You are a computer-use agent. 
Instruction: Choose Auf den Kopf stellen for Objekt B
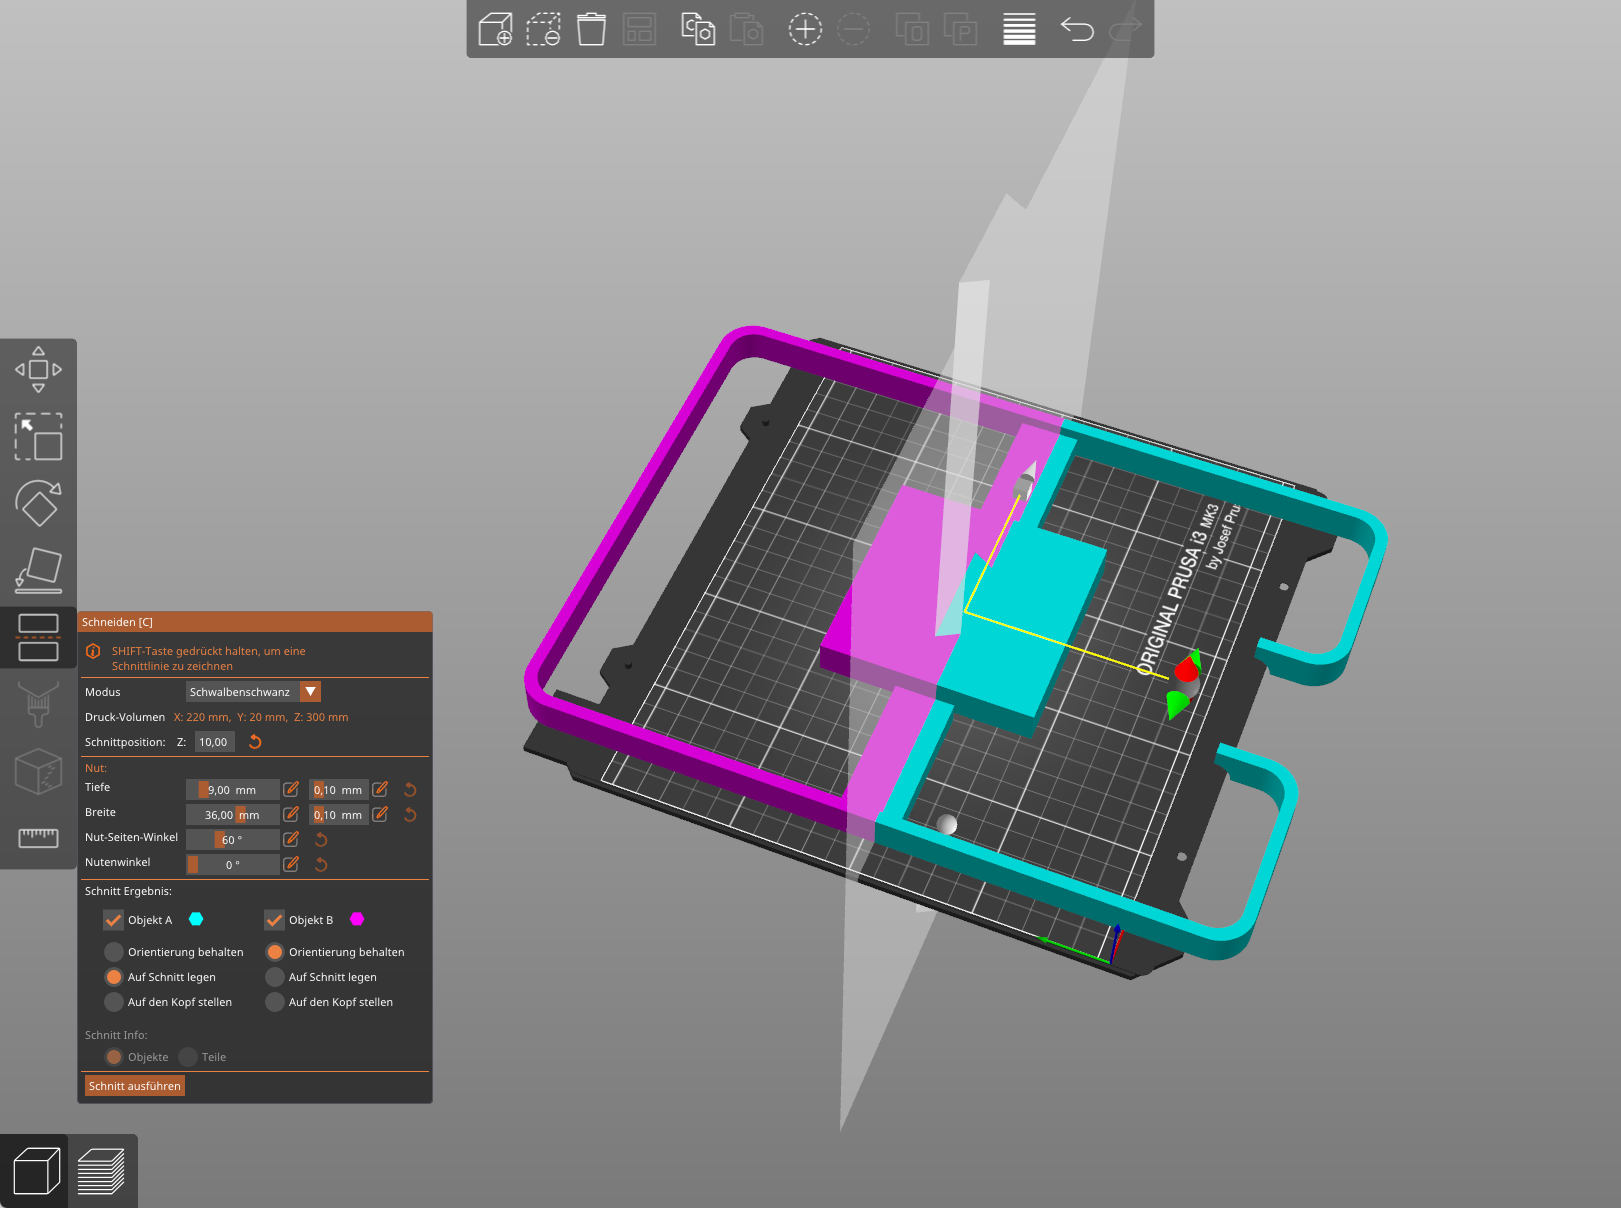[x=275, y=1002]
